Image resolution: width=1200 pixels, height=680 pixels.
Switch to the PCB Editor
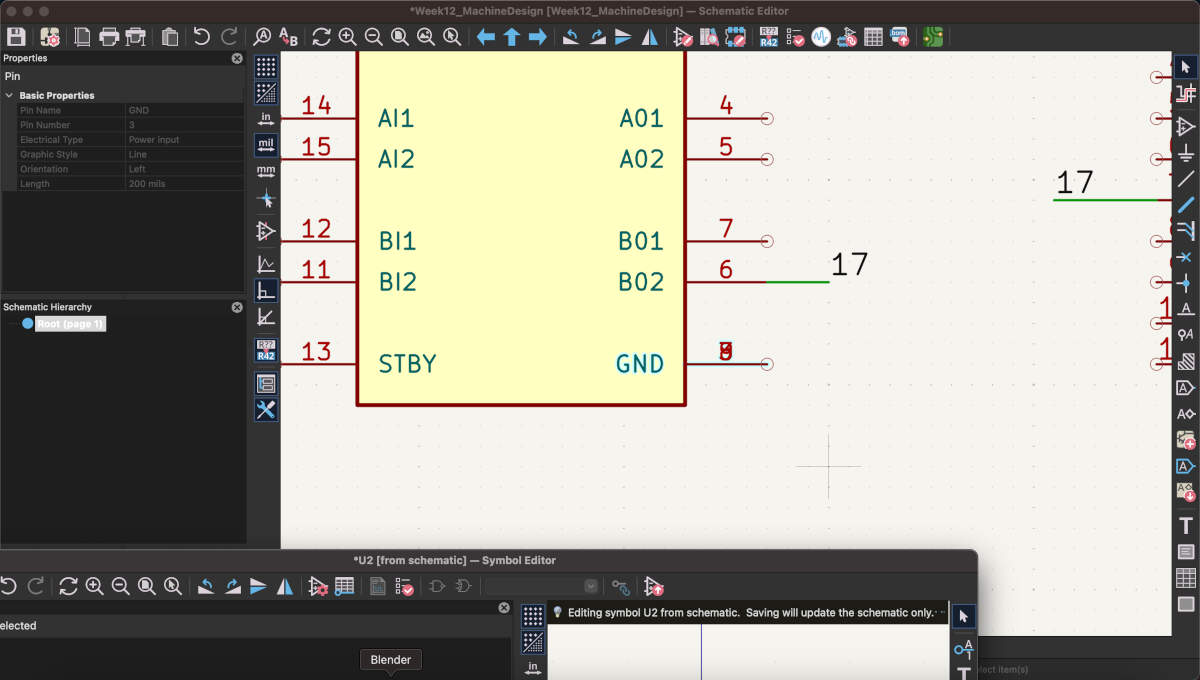[x=932, y=37]
